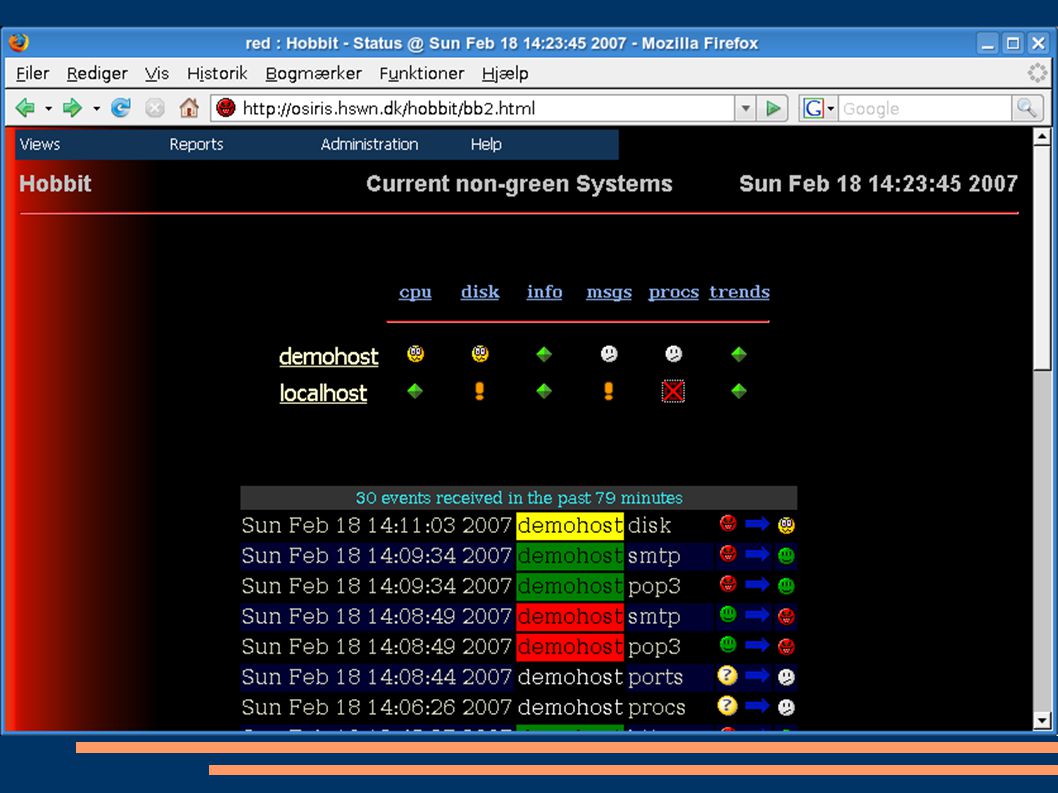Open the Hobbit Help menu
This screenshot has height=793, width=1058.
click(486, 144)
